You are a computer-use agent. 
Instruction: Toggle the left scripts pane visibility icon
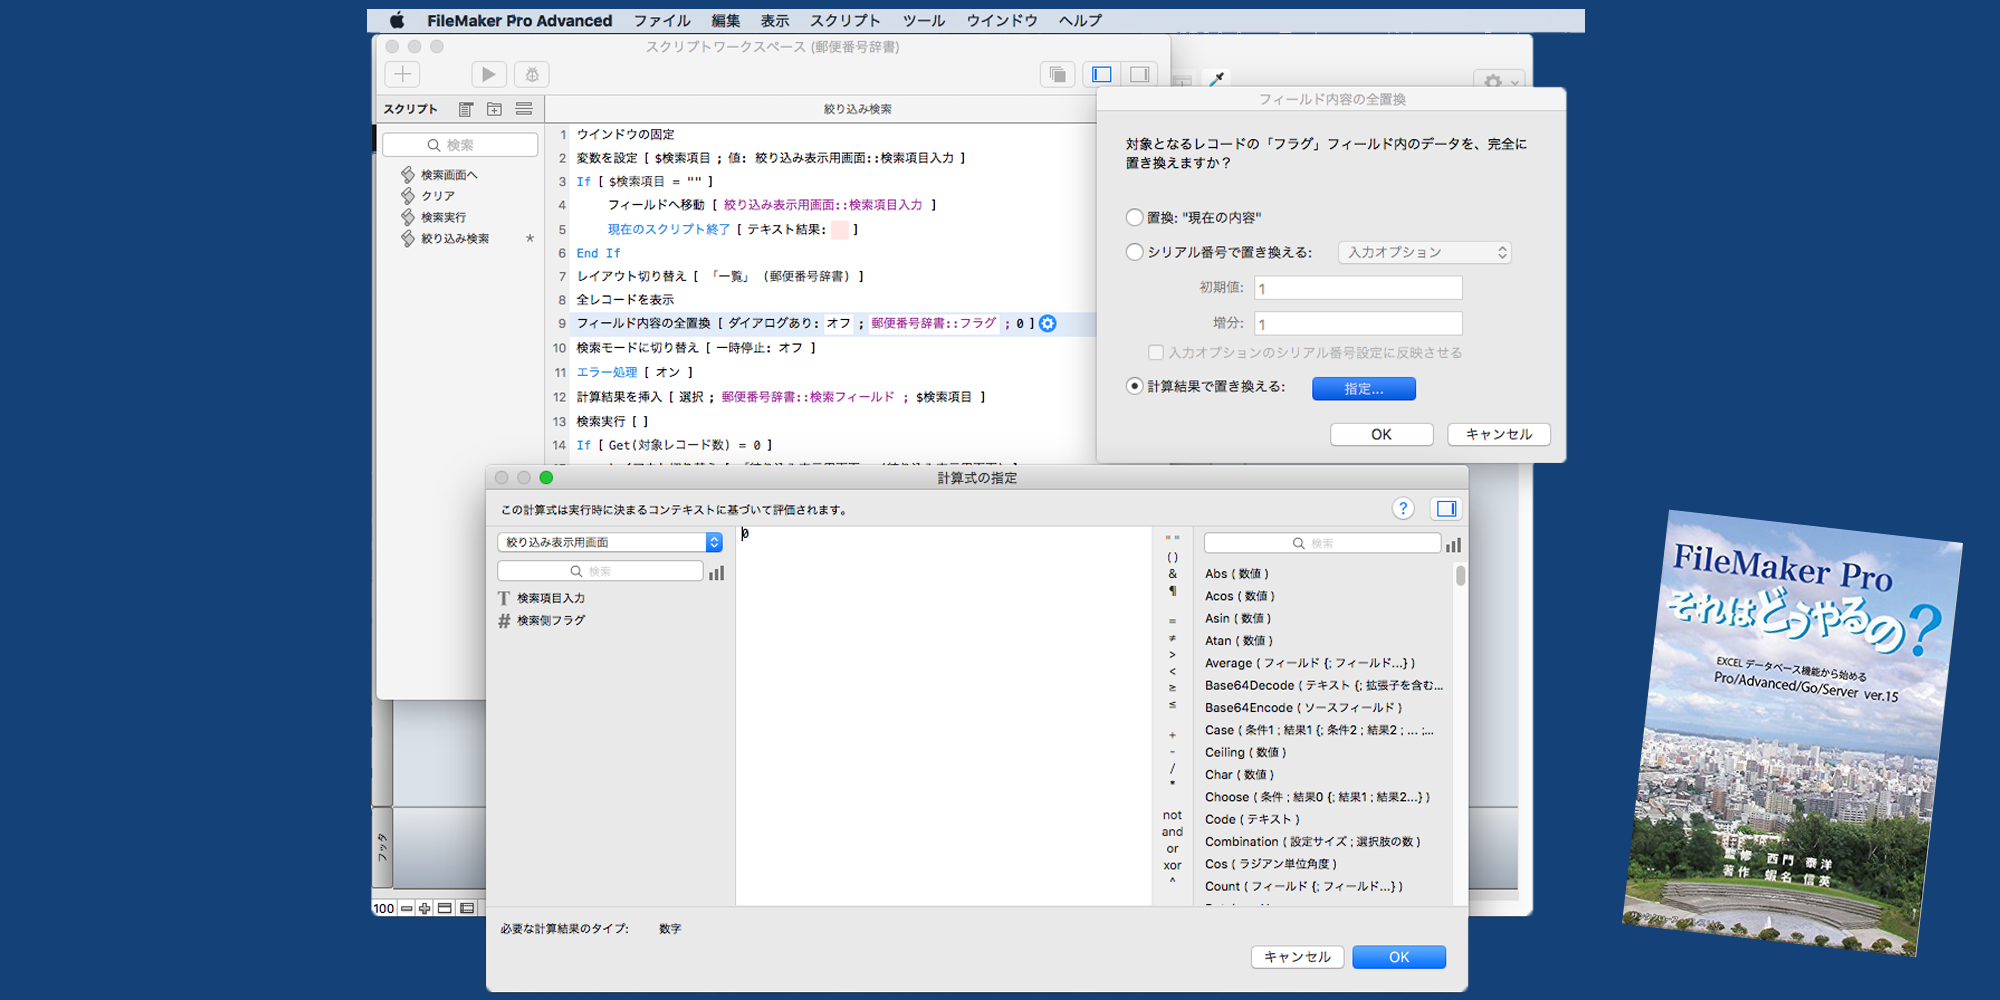[x=1102, y=74]
